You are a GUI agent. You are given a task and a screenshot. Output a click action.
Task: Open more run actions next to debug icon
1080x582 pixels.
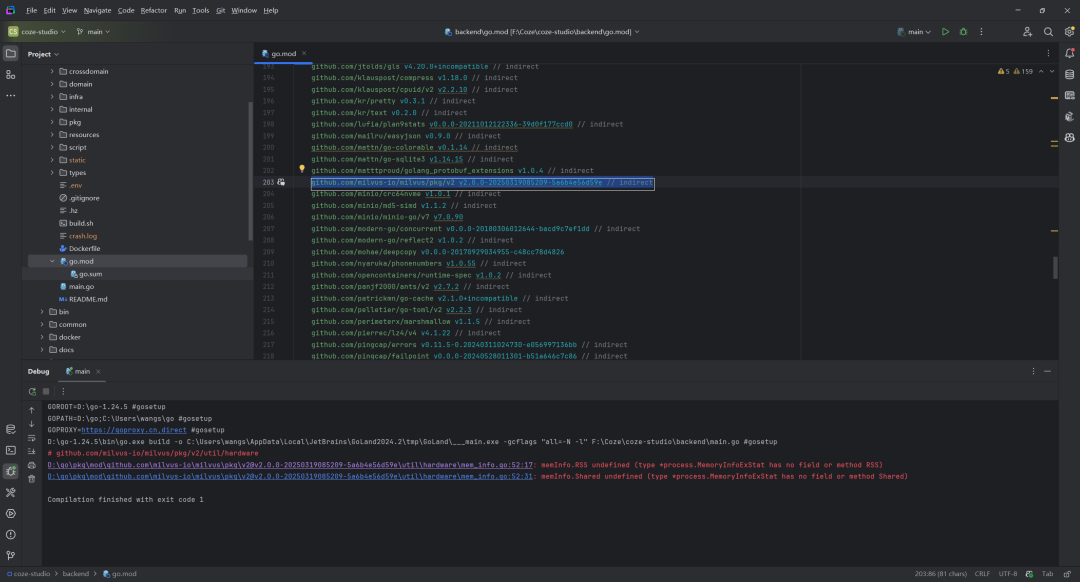[982, 32]
